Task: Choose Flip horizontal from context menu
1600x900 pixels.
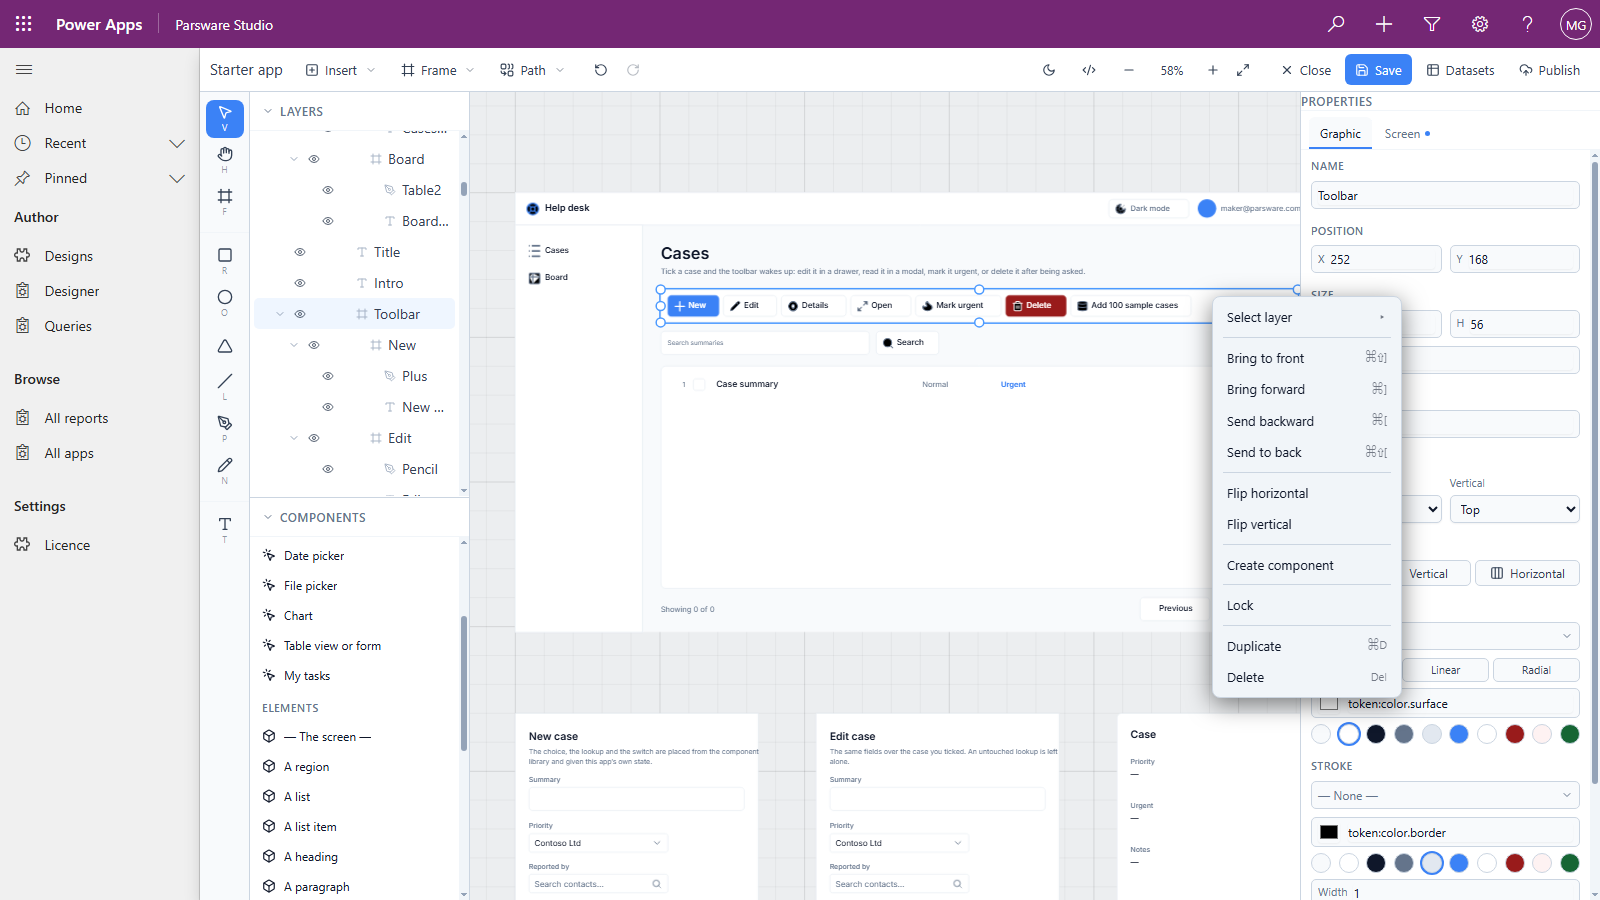Action: point(1306,493)
